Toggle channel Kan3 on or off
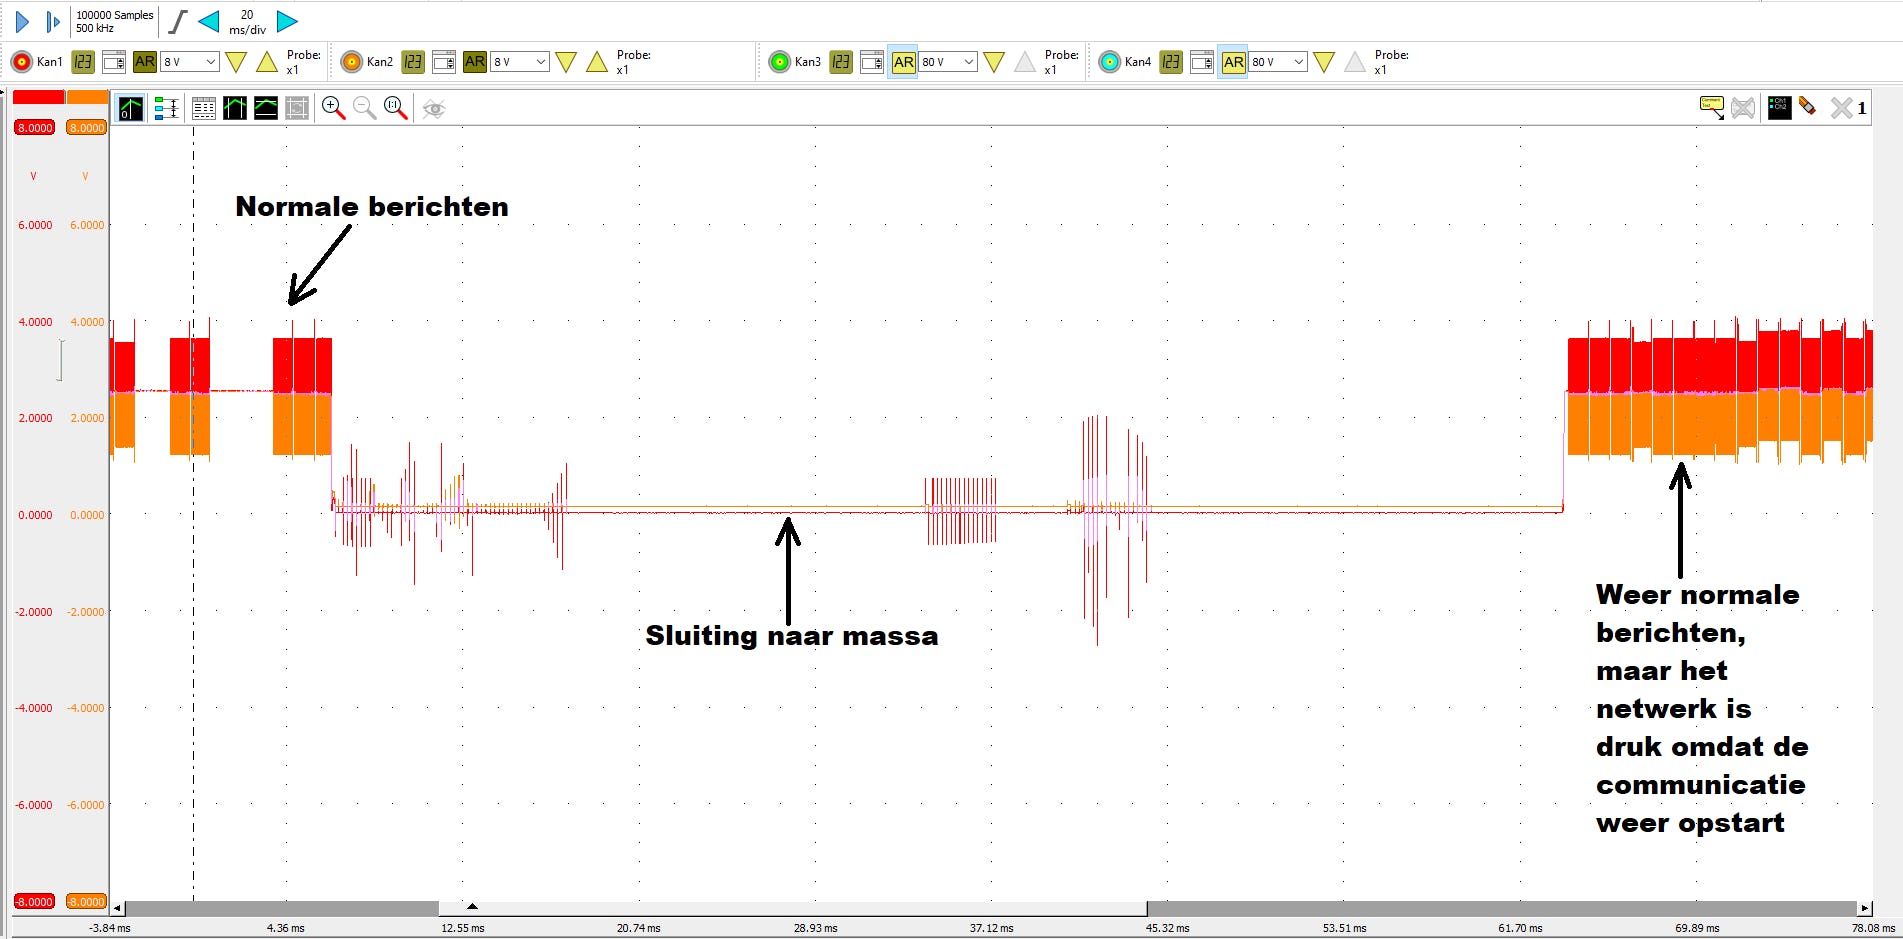Image resolution: width=1903 pixels, height=939 pixels. [x=779, y=62]
